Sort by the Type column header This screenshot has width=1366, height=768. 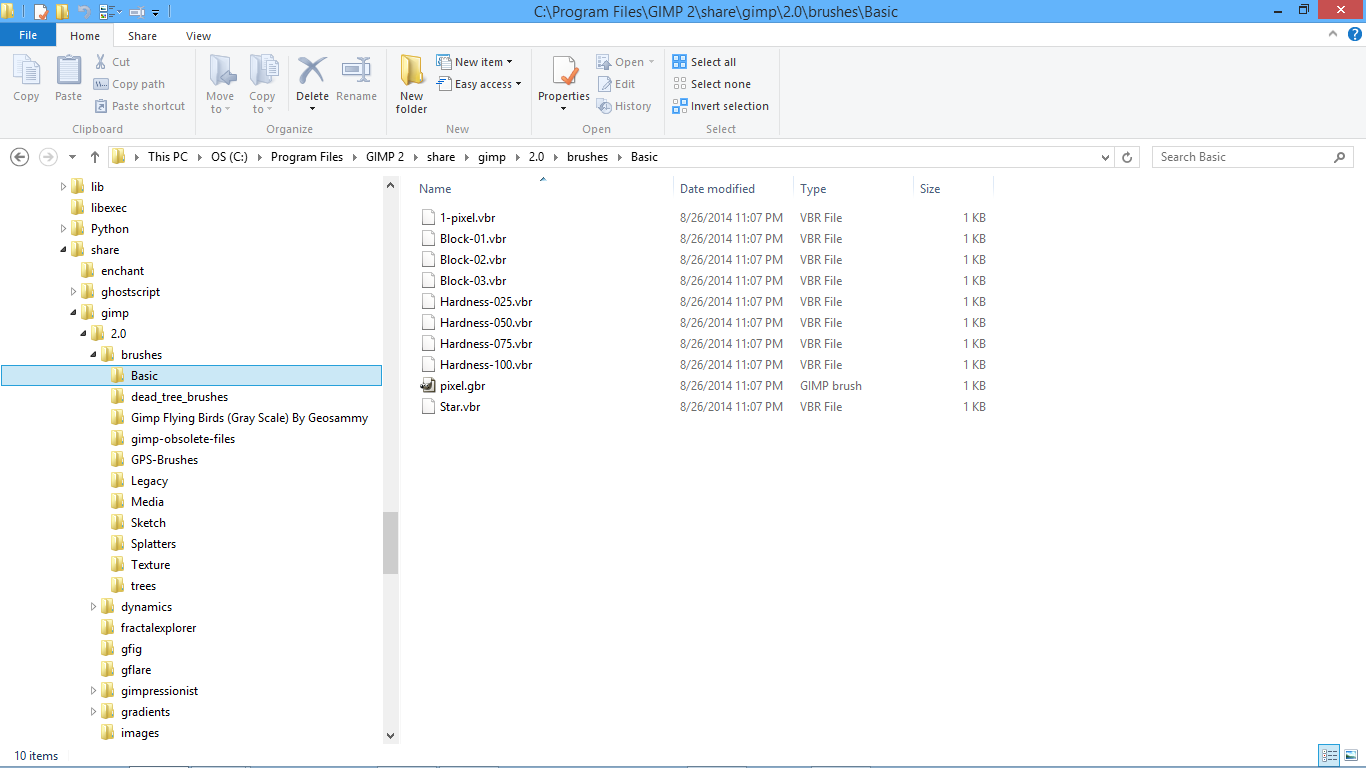pos(854,189)
